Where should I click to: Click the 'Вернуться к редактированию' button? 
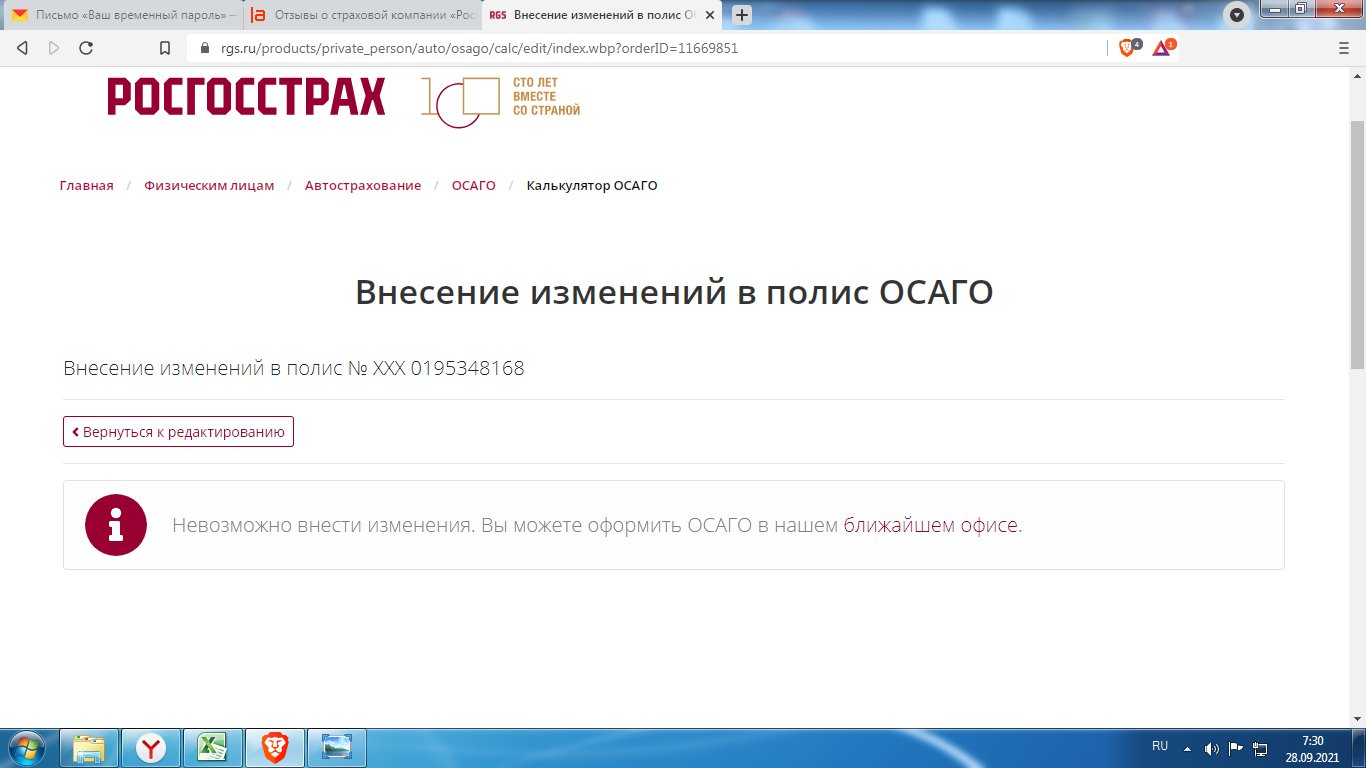[178, 432]
